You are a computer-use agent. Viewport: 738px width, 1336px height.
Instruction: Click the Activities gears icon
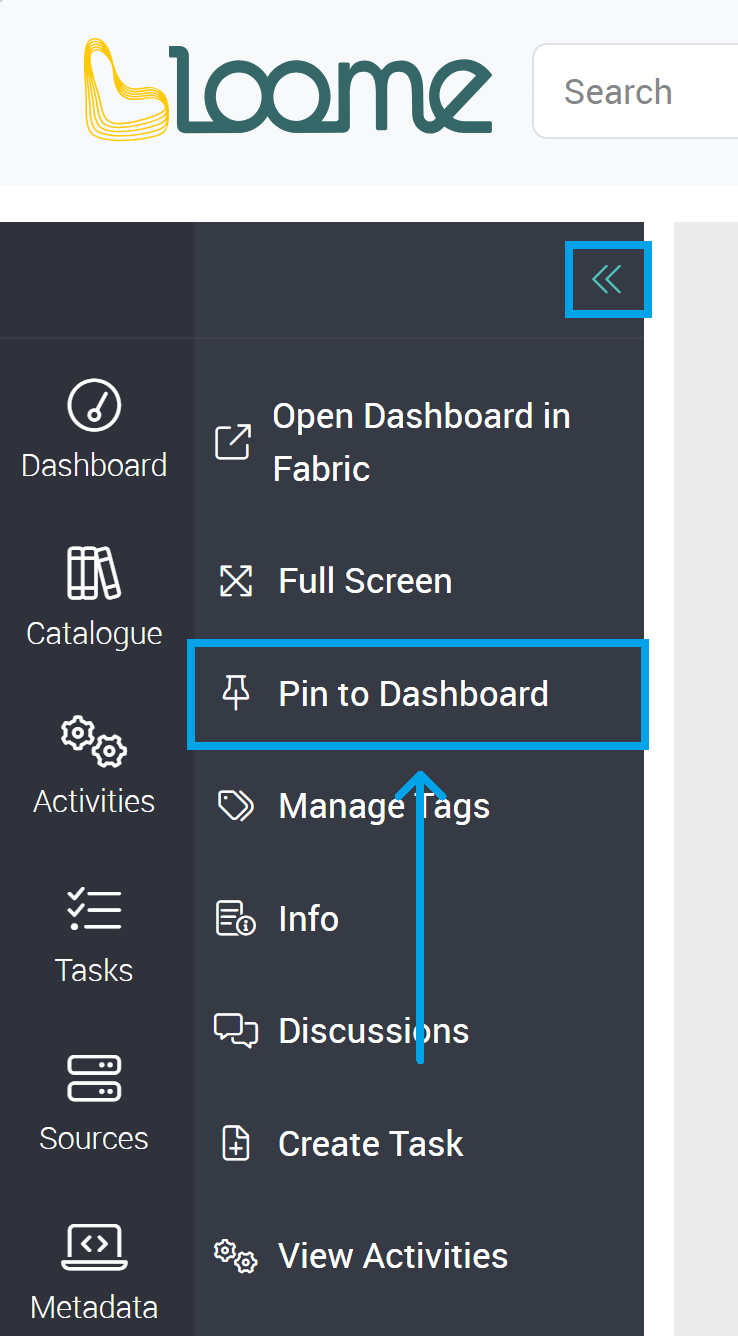pyautogui.click(x=94, y=740)
